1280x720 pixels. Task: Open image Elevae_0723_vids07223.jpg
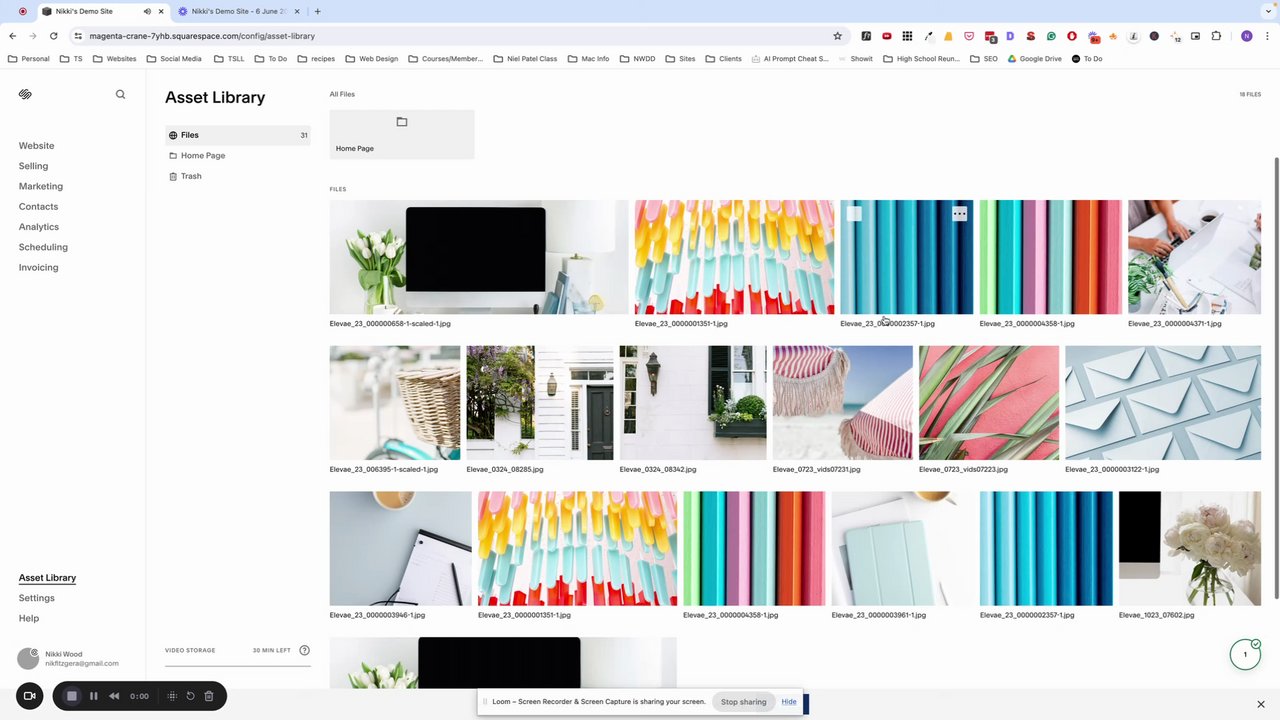point(989,403)
